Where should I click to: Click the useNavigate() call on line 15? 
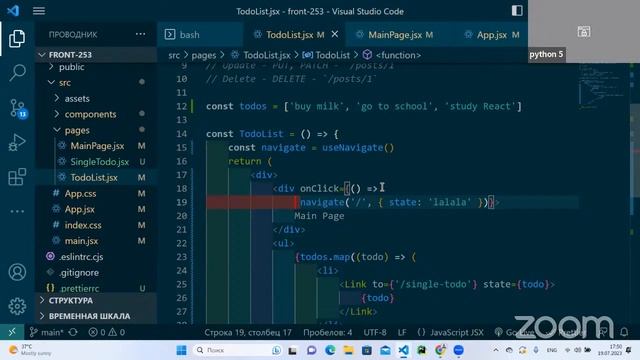pyautogui.click(x=358, y=148)
